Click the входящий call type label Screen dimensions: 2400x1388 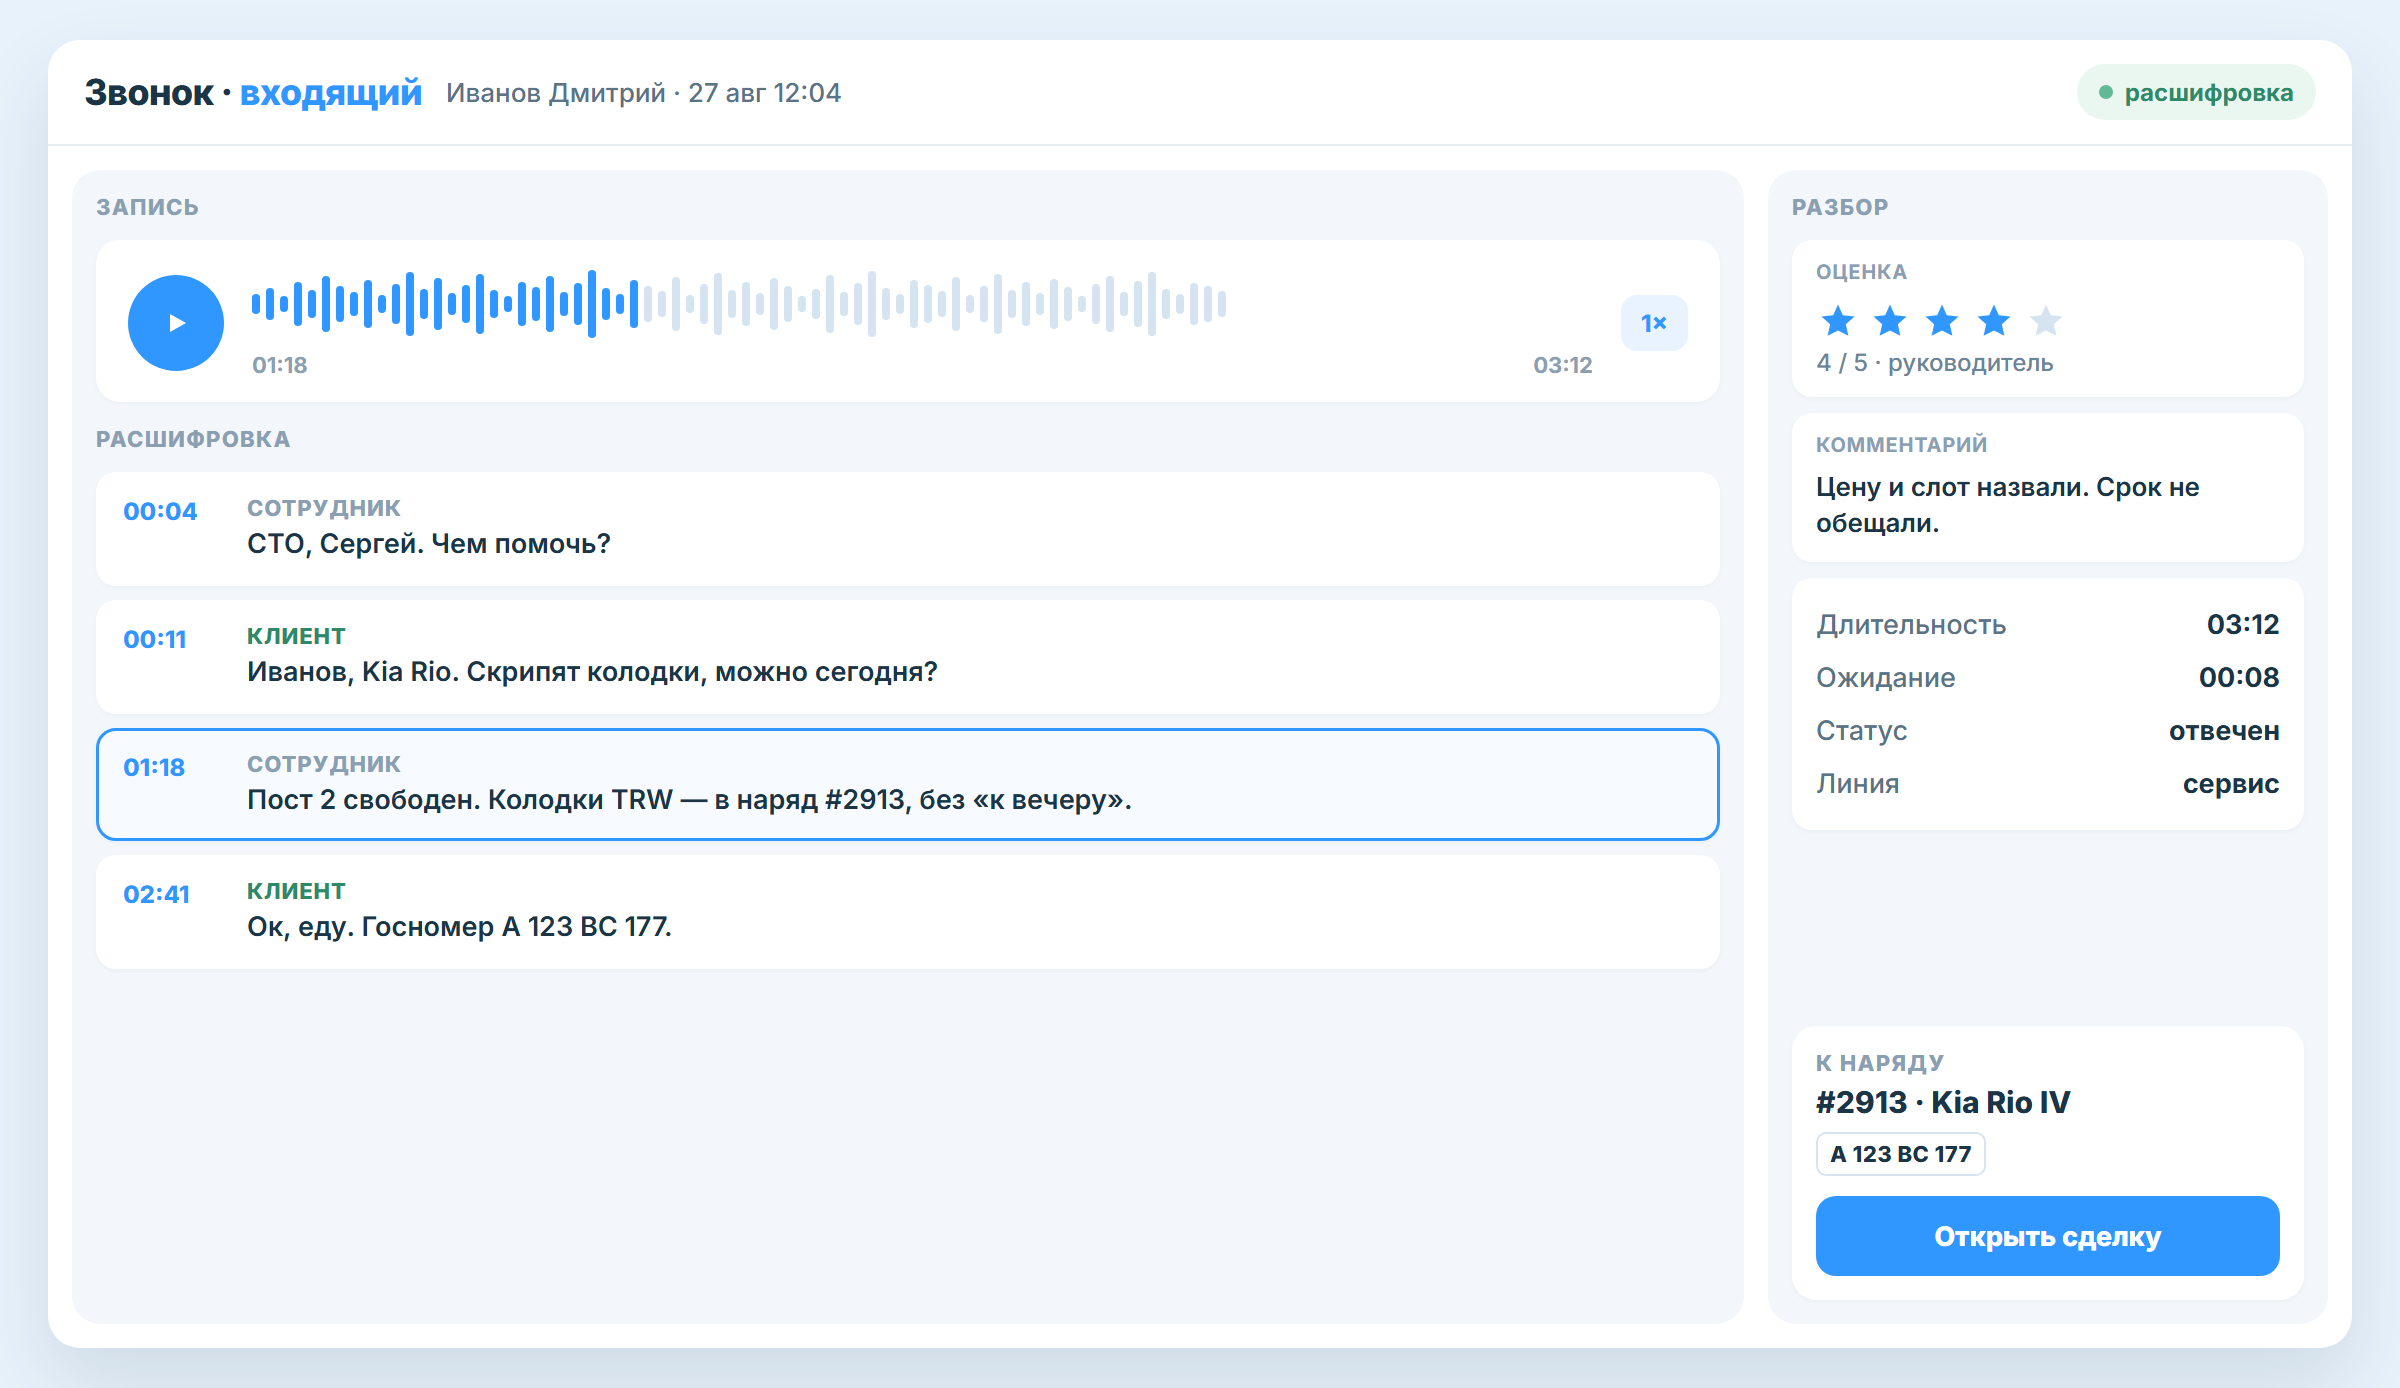[331, 93]
